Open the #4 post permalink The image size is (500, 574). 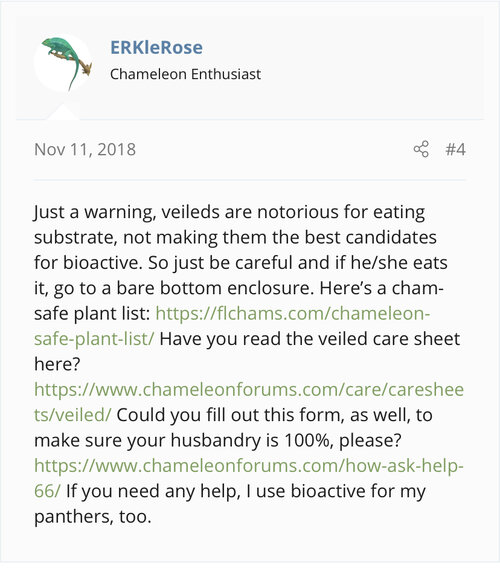[x=455, y=149]
